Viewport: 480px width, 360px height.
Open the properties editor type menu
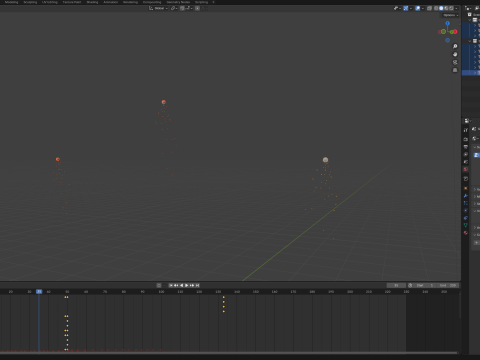click(467, 121)
